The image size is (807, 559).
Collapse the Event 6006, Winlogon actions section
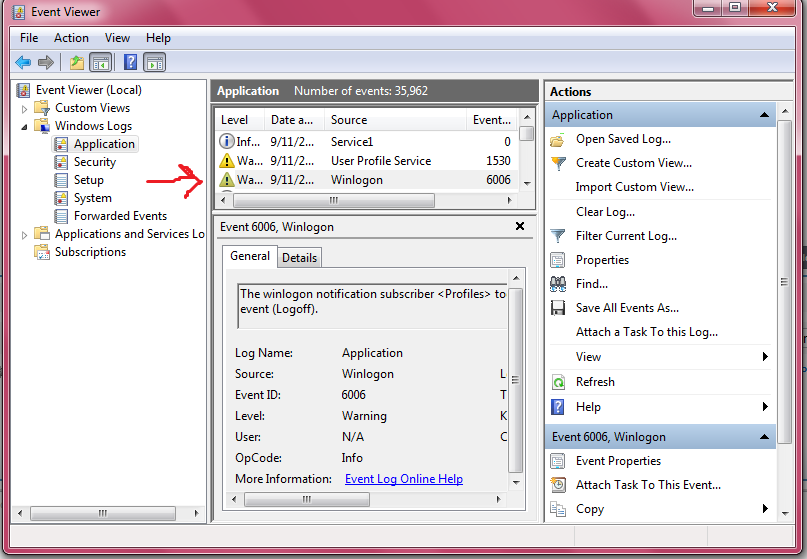coord(764,436)
